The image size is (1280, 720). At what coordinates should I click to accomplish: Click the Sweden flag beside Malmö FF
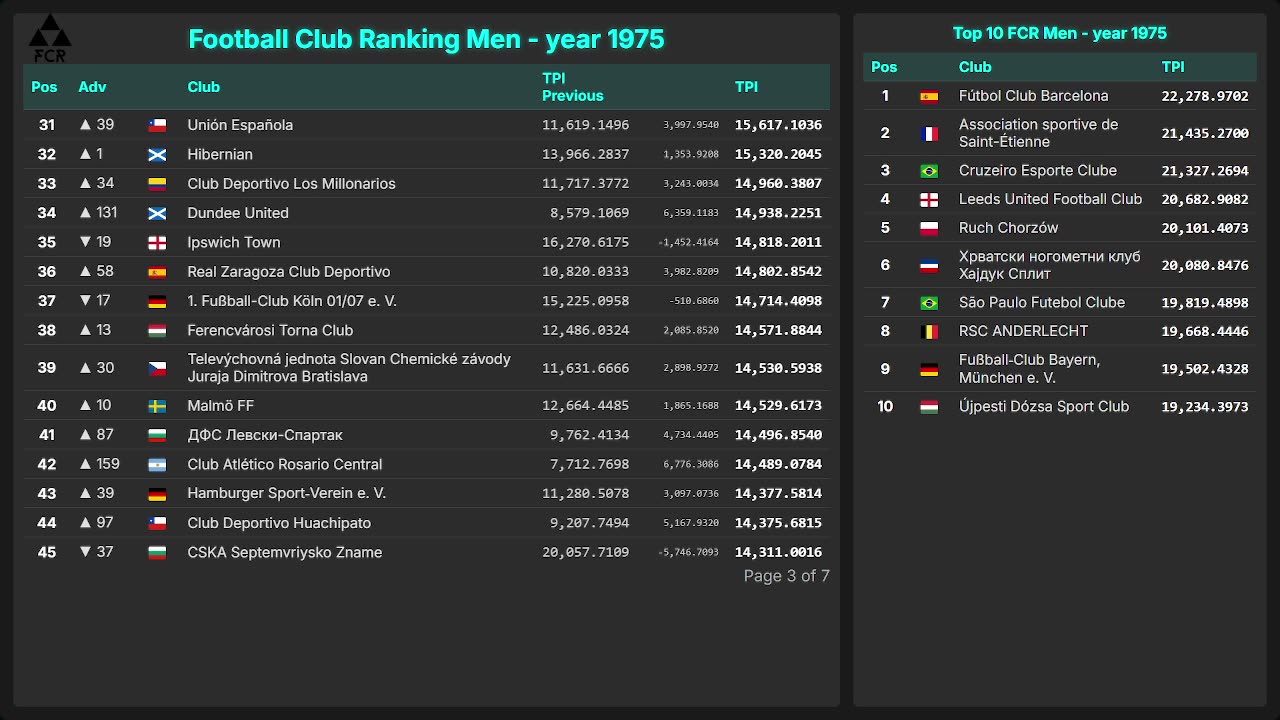coord(157,406)
